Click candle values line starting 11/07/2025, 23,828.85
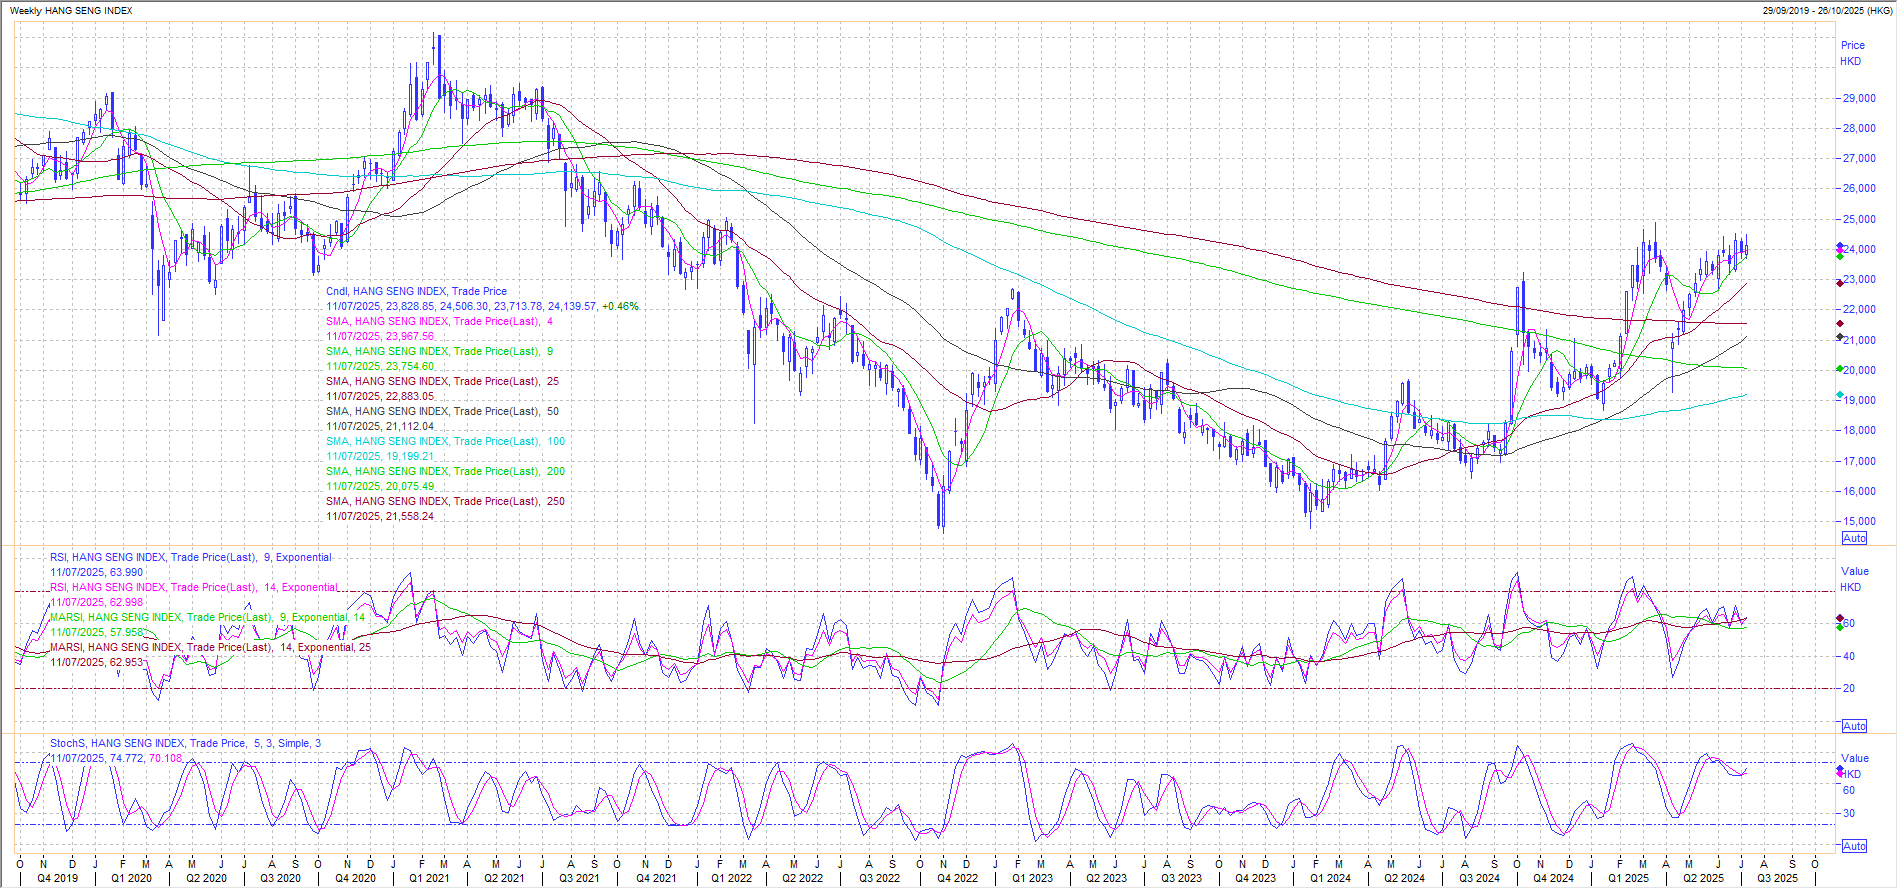1898x889 pixels. (x=482, y=307)
